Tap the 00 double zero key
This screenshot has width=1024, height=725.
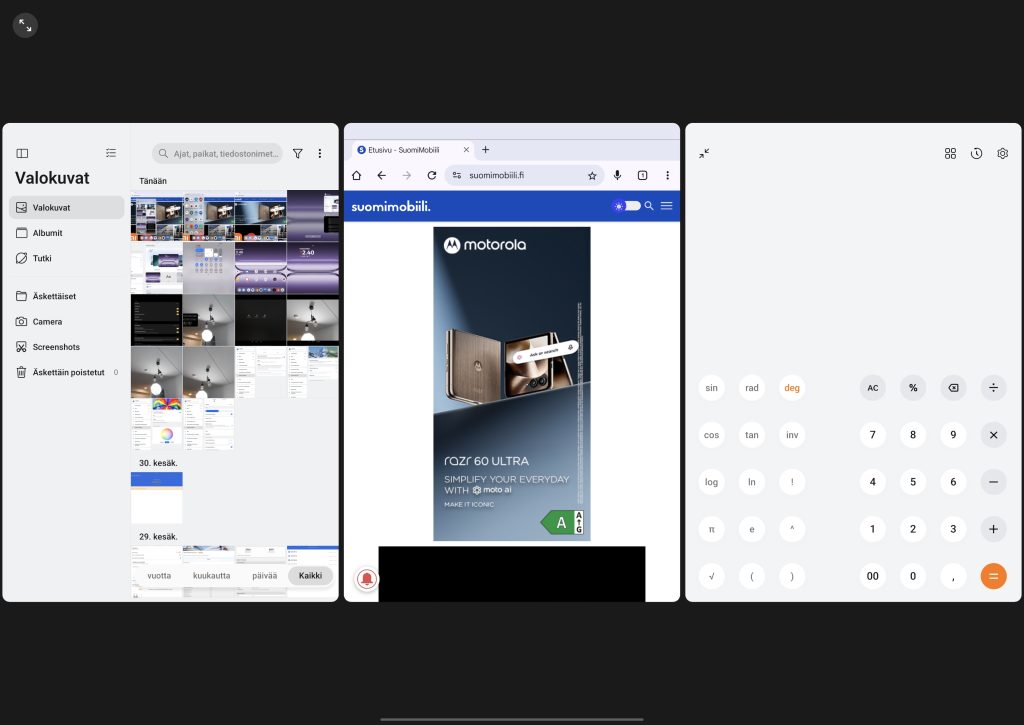[872, 576]
